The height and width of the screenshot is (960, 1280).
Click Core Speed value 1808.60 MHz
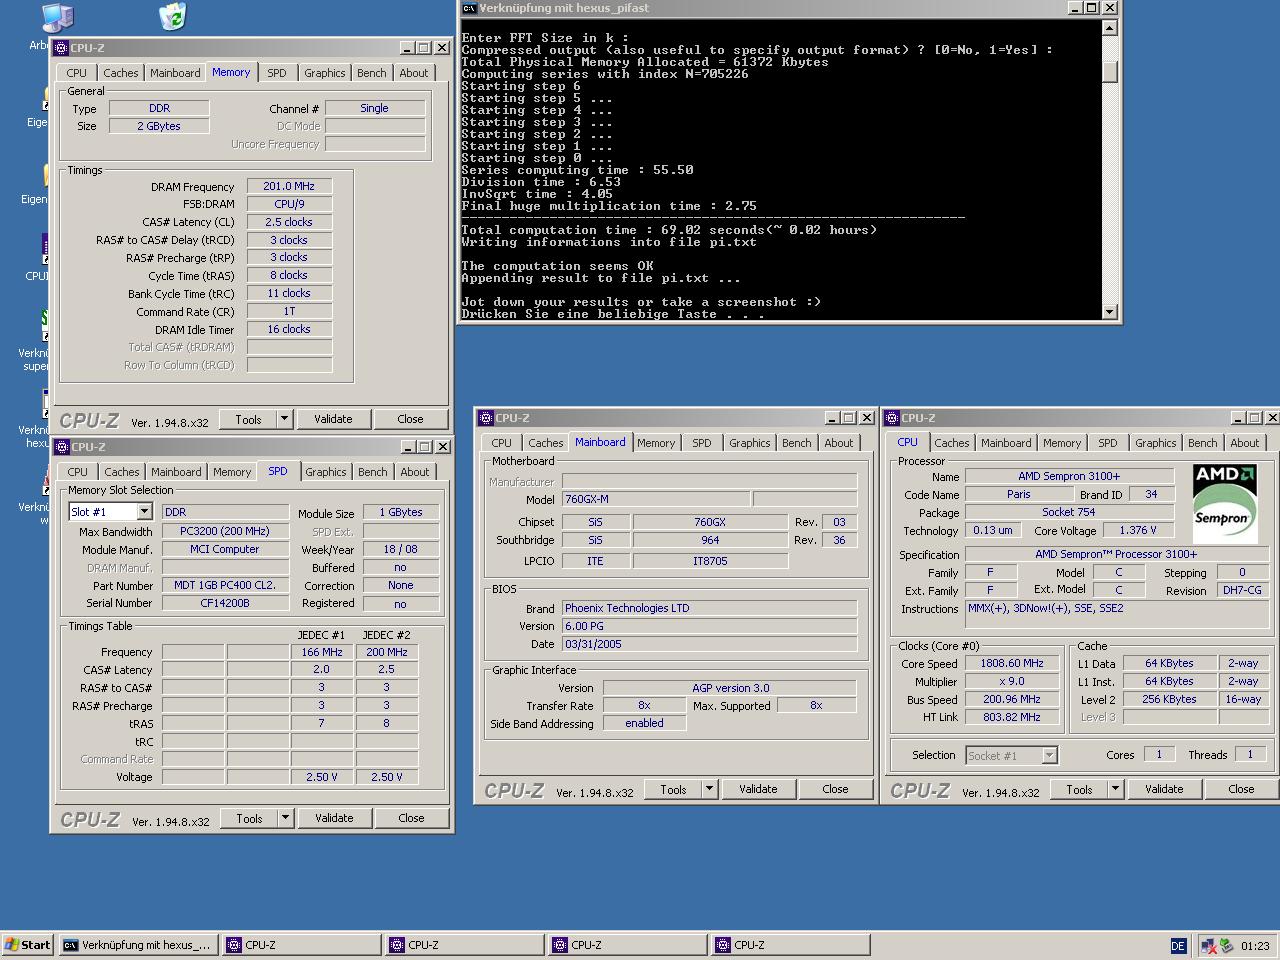(1012, 663)
